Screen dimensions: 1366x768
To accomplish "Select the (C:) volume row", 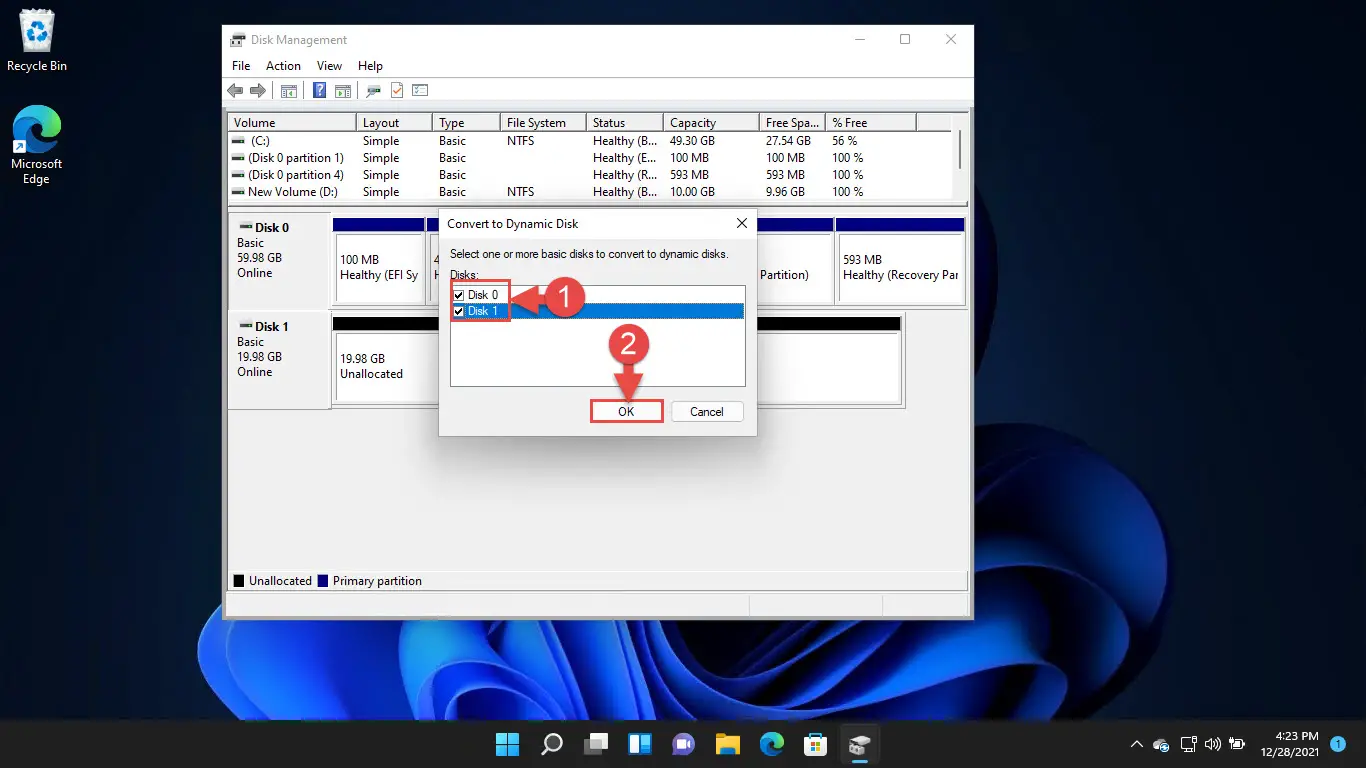I will point(592,141).
